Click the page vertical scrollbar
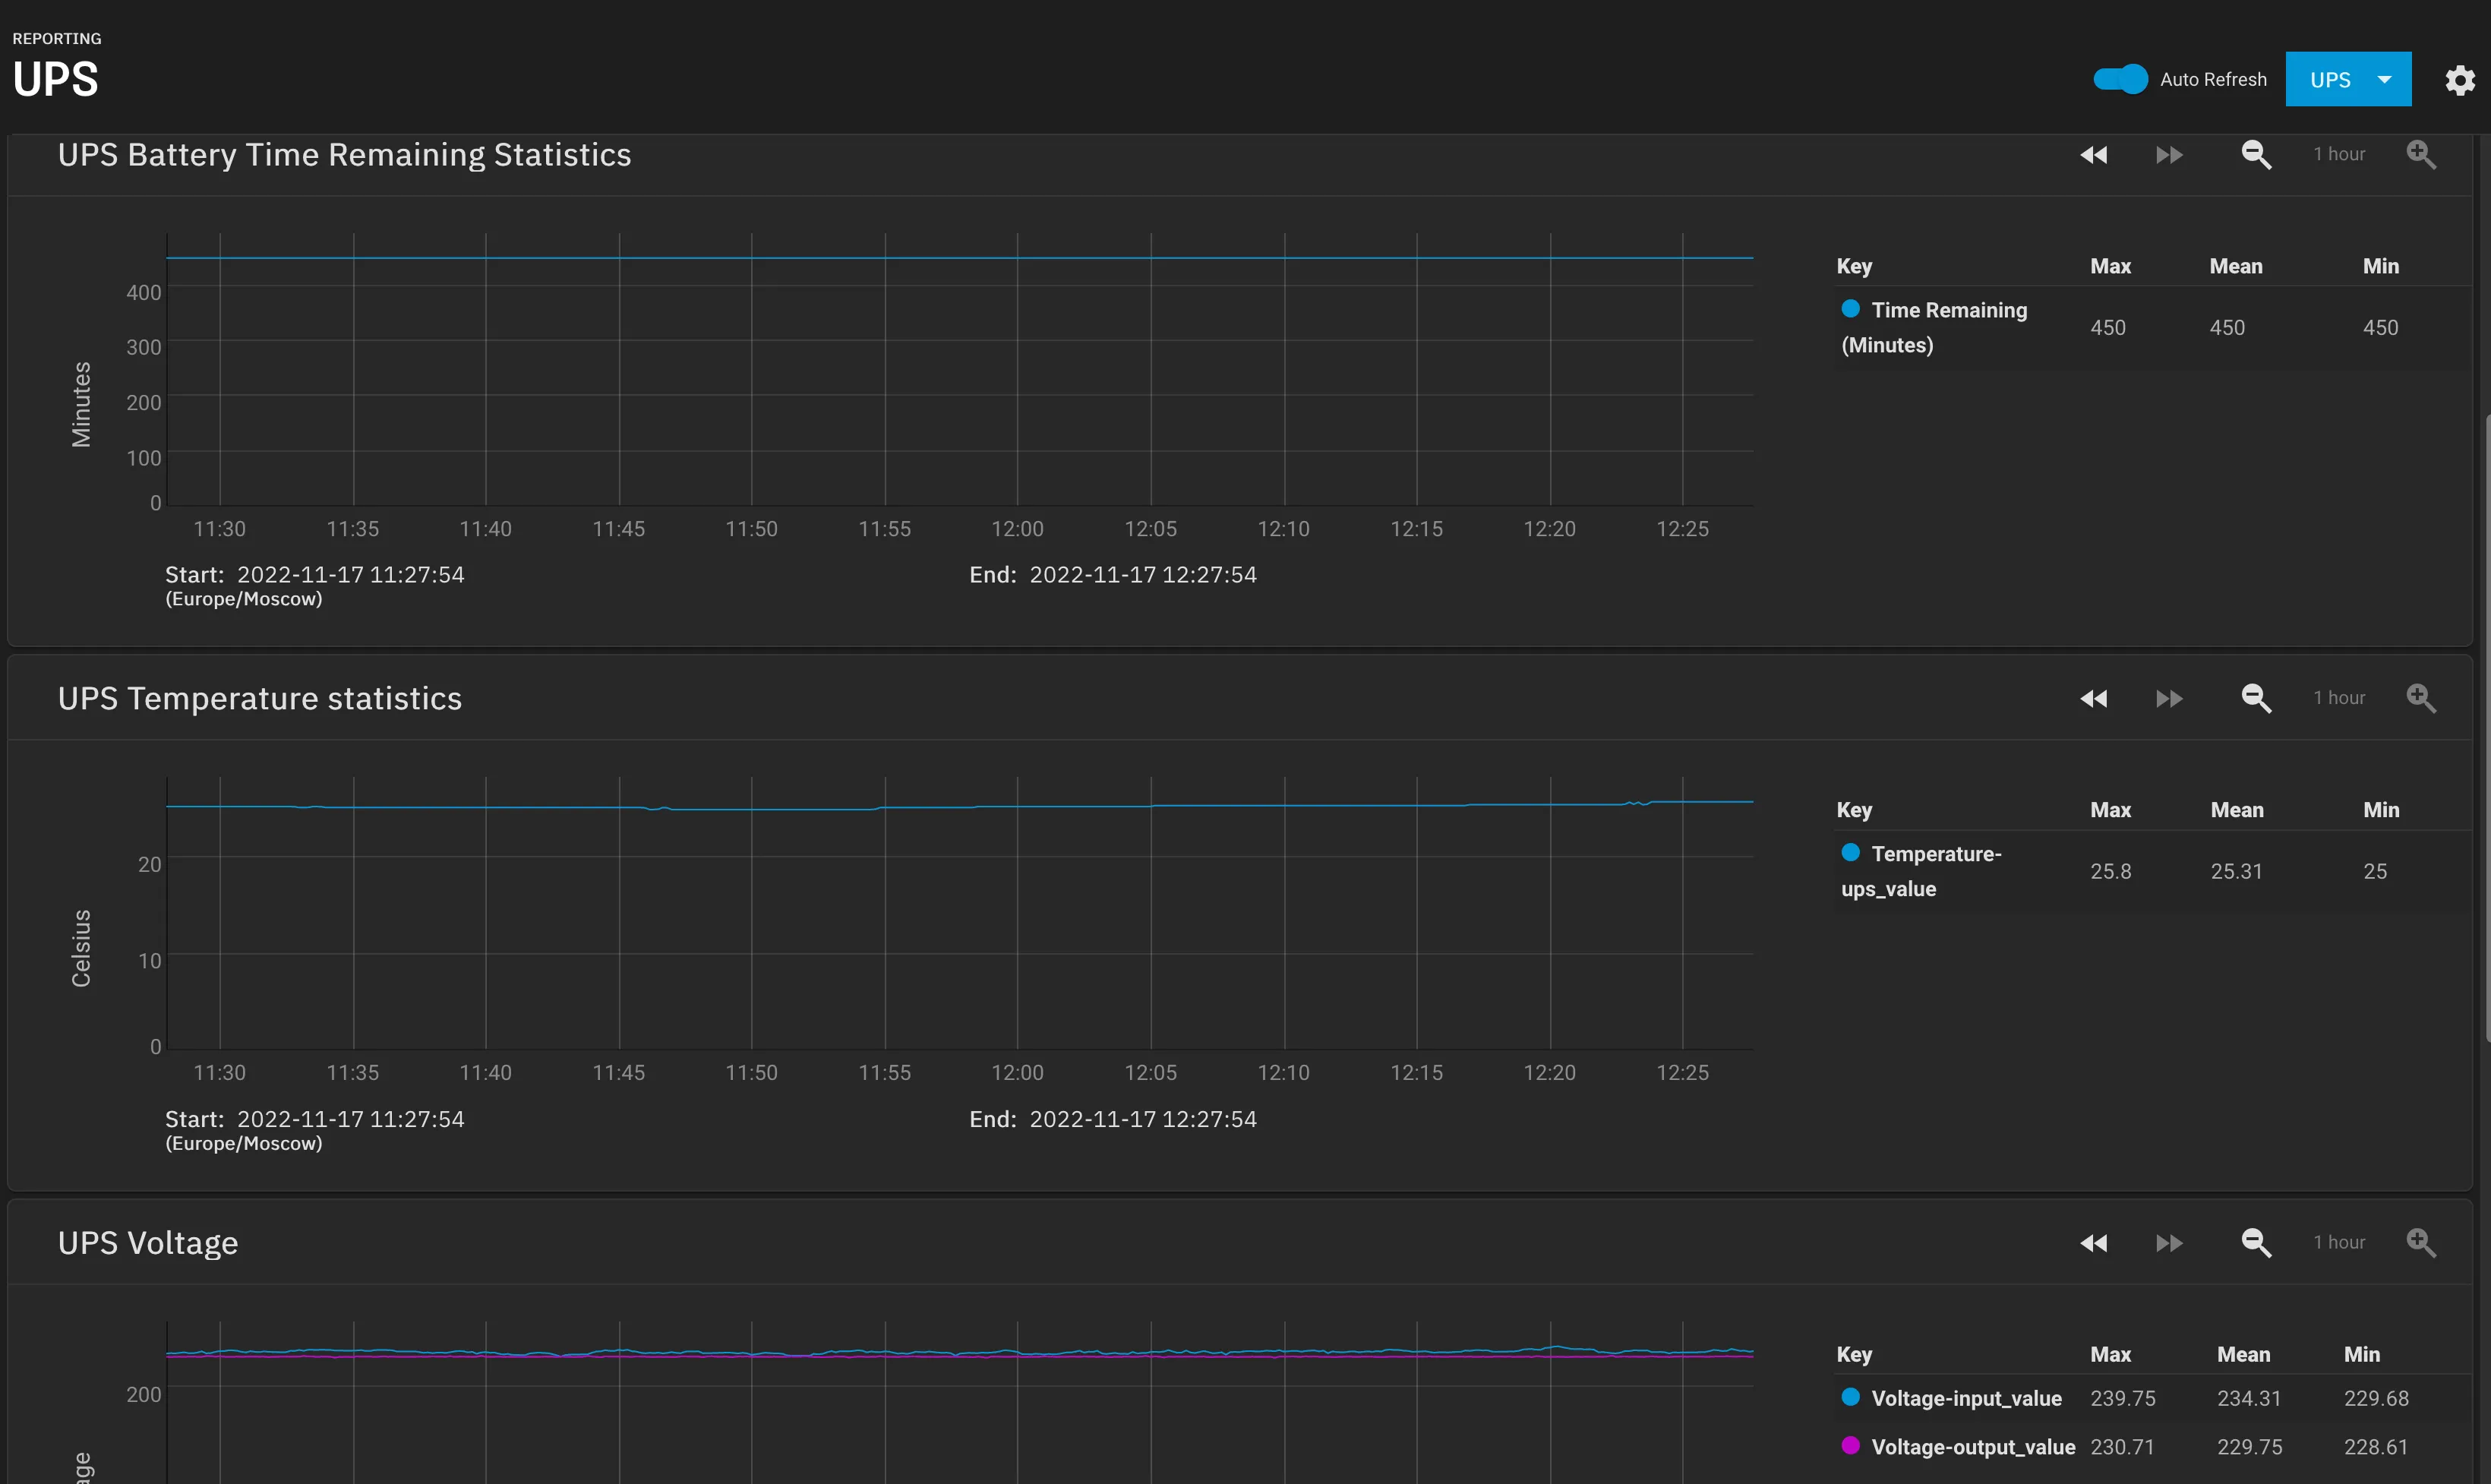The height and width of the screenshot is (1484, 2491). [x=2486, y=728]
